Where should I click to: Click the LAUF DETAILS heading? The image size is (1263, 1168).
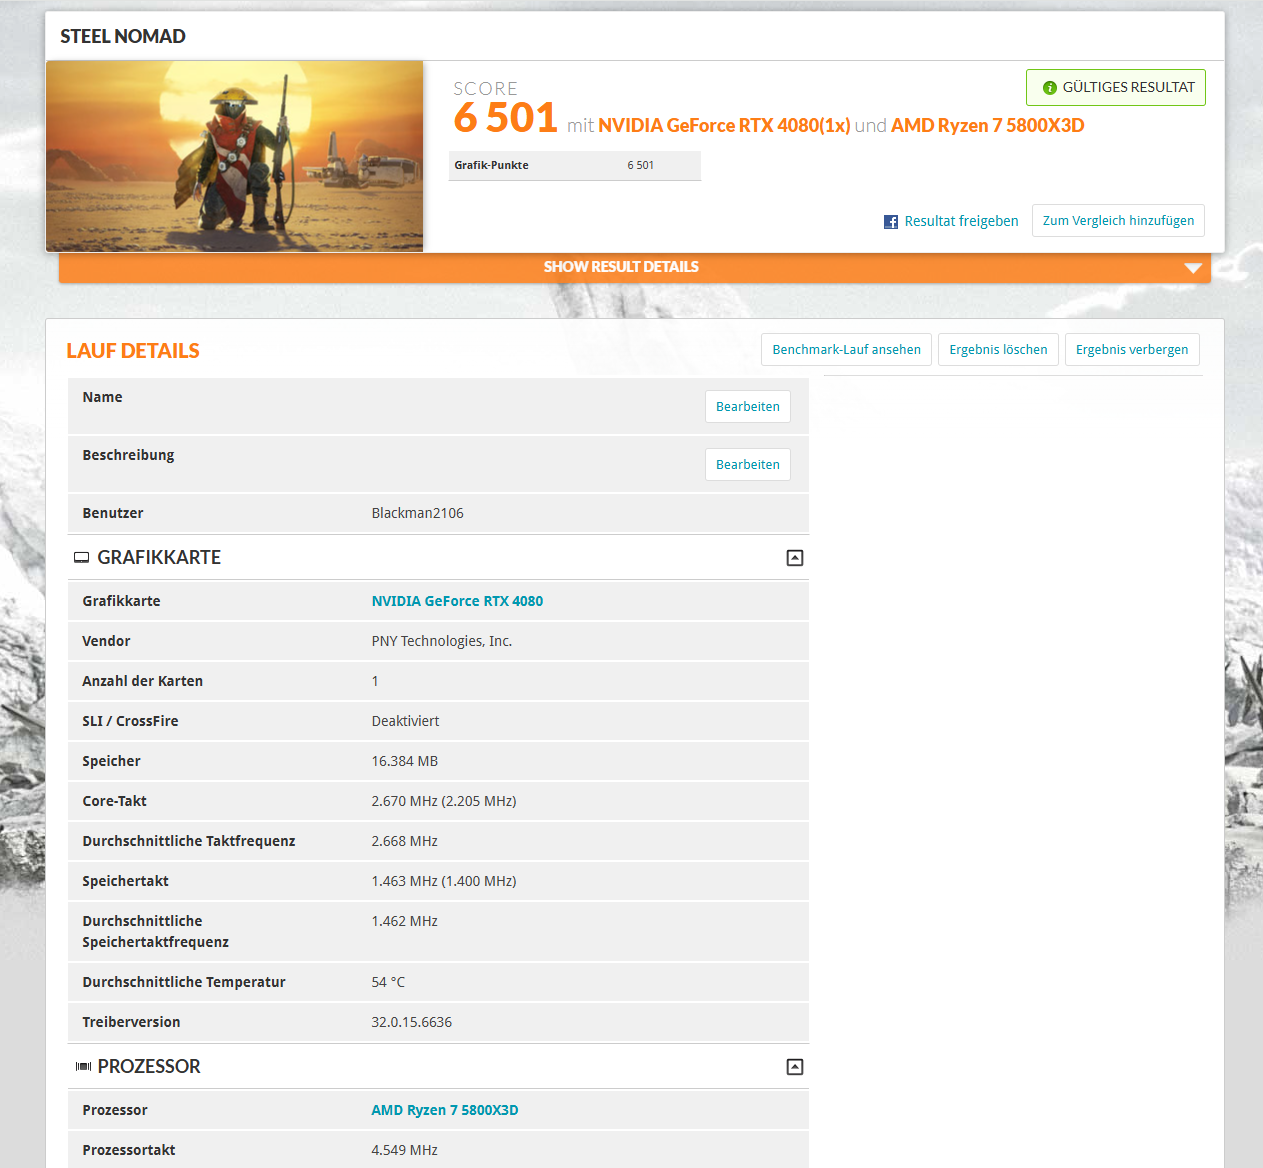click(x=133, y=351)
